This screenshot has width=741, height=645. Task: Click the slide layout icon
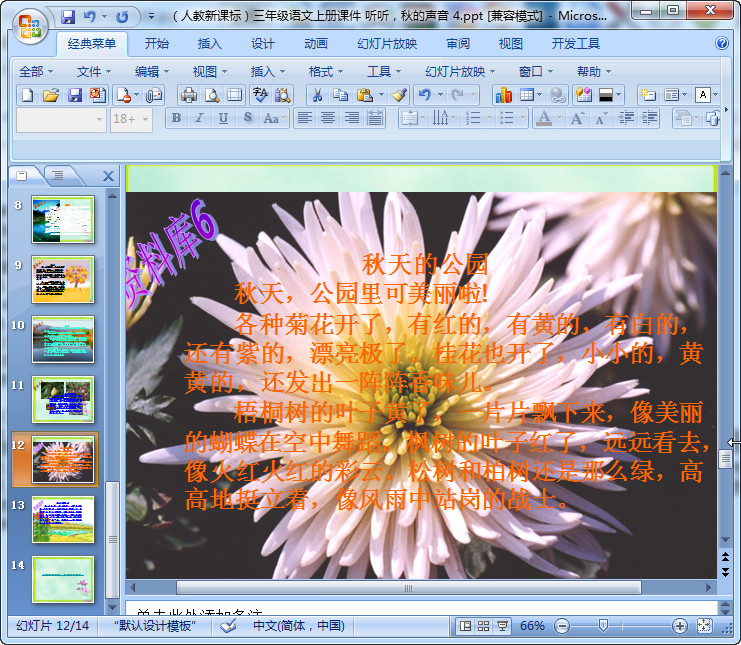[x=671, y=95]
